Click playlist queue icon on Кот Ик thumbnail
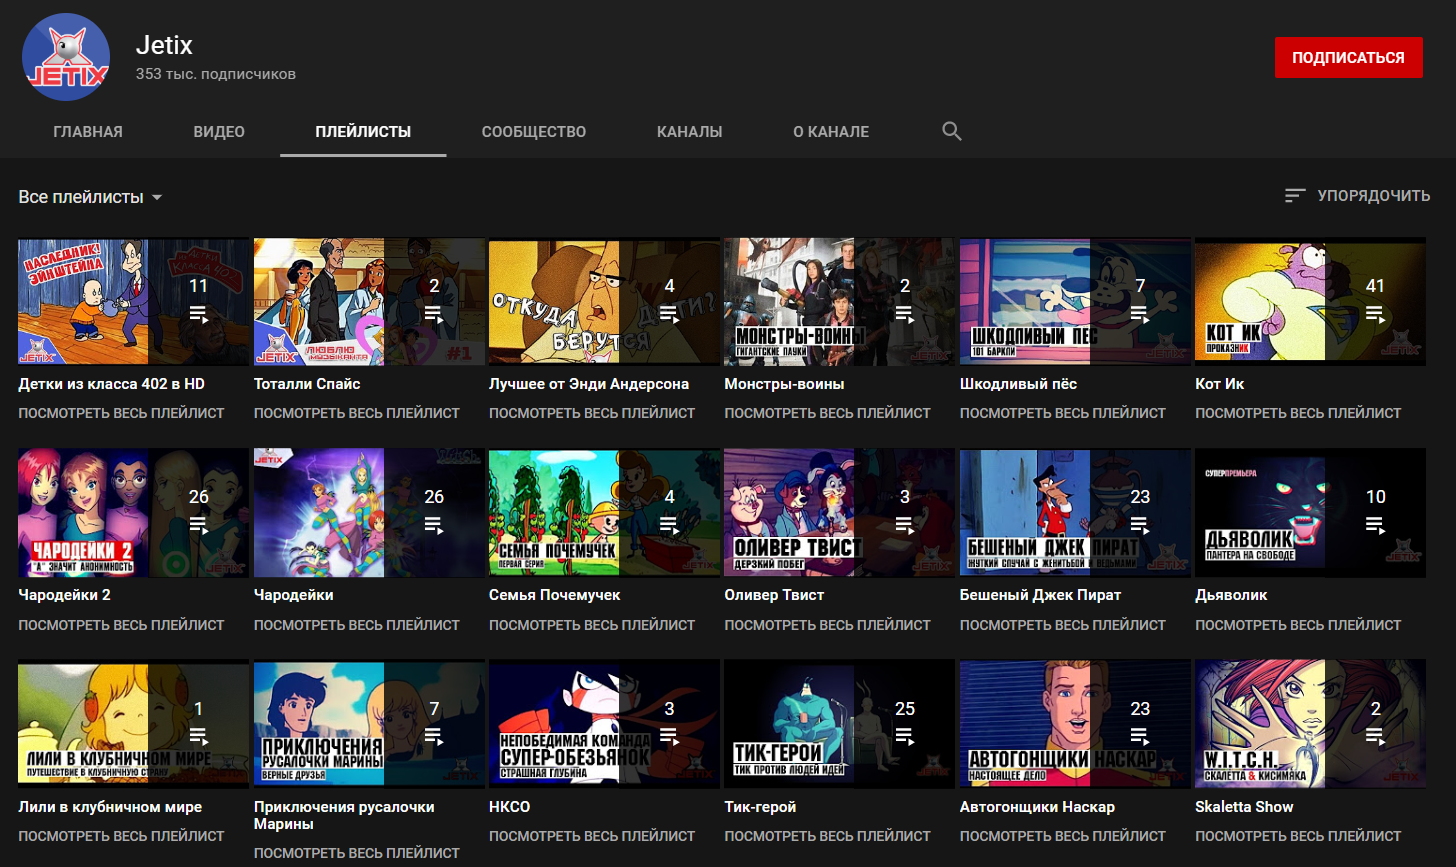 1375,314
